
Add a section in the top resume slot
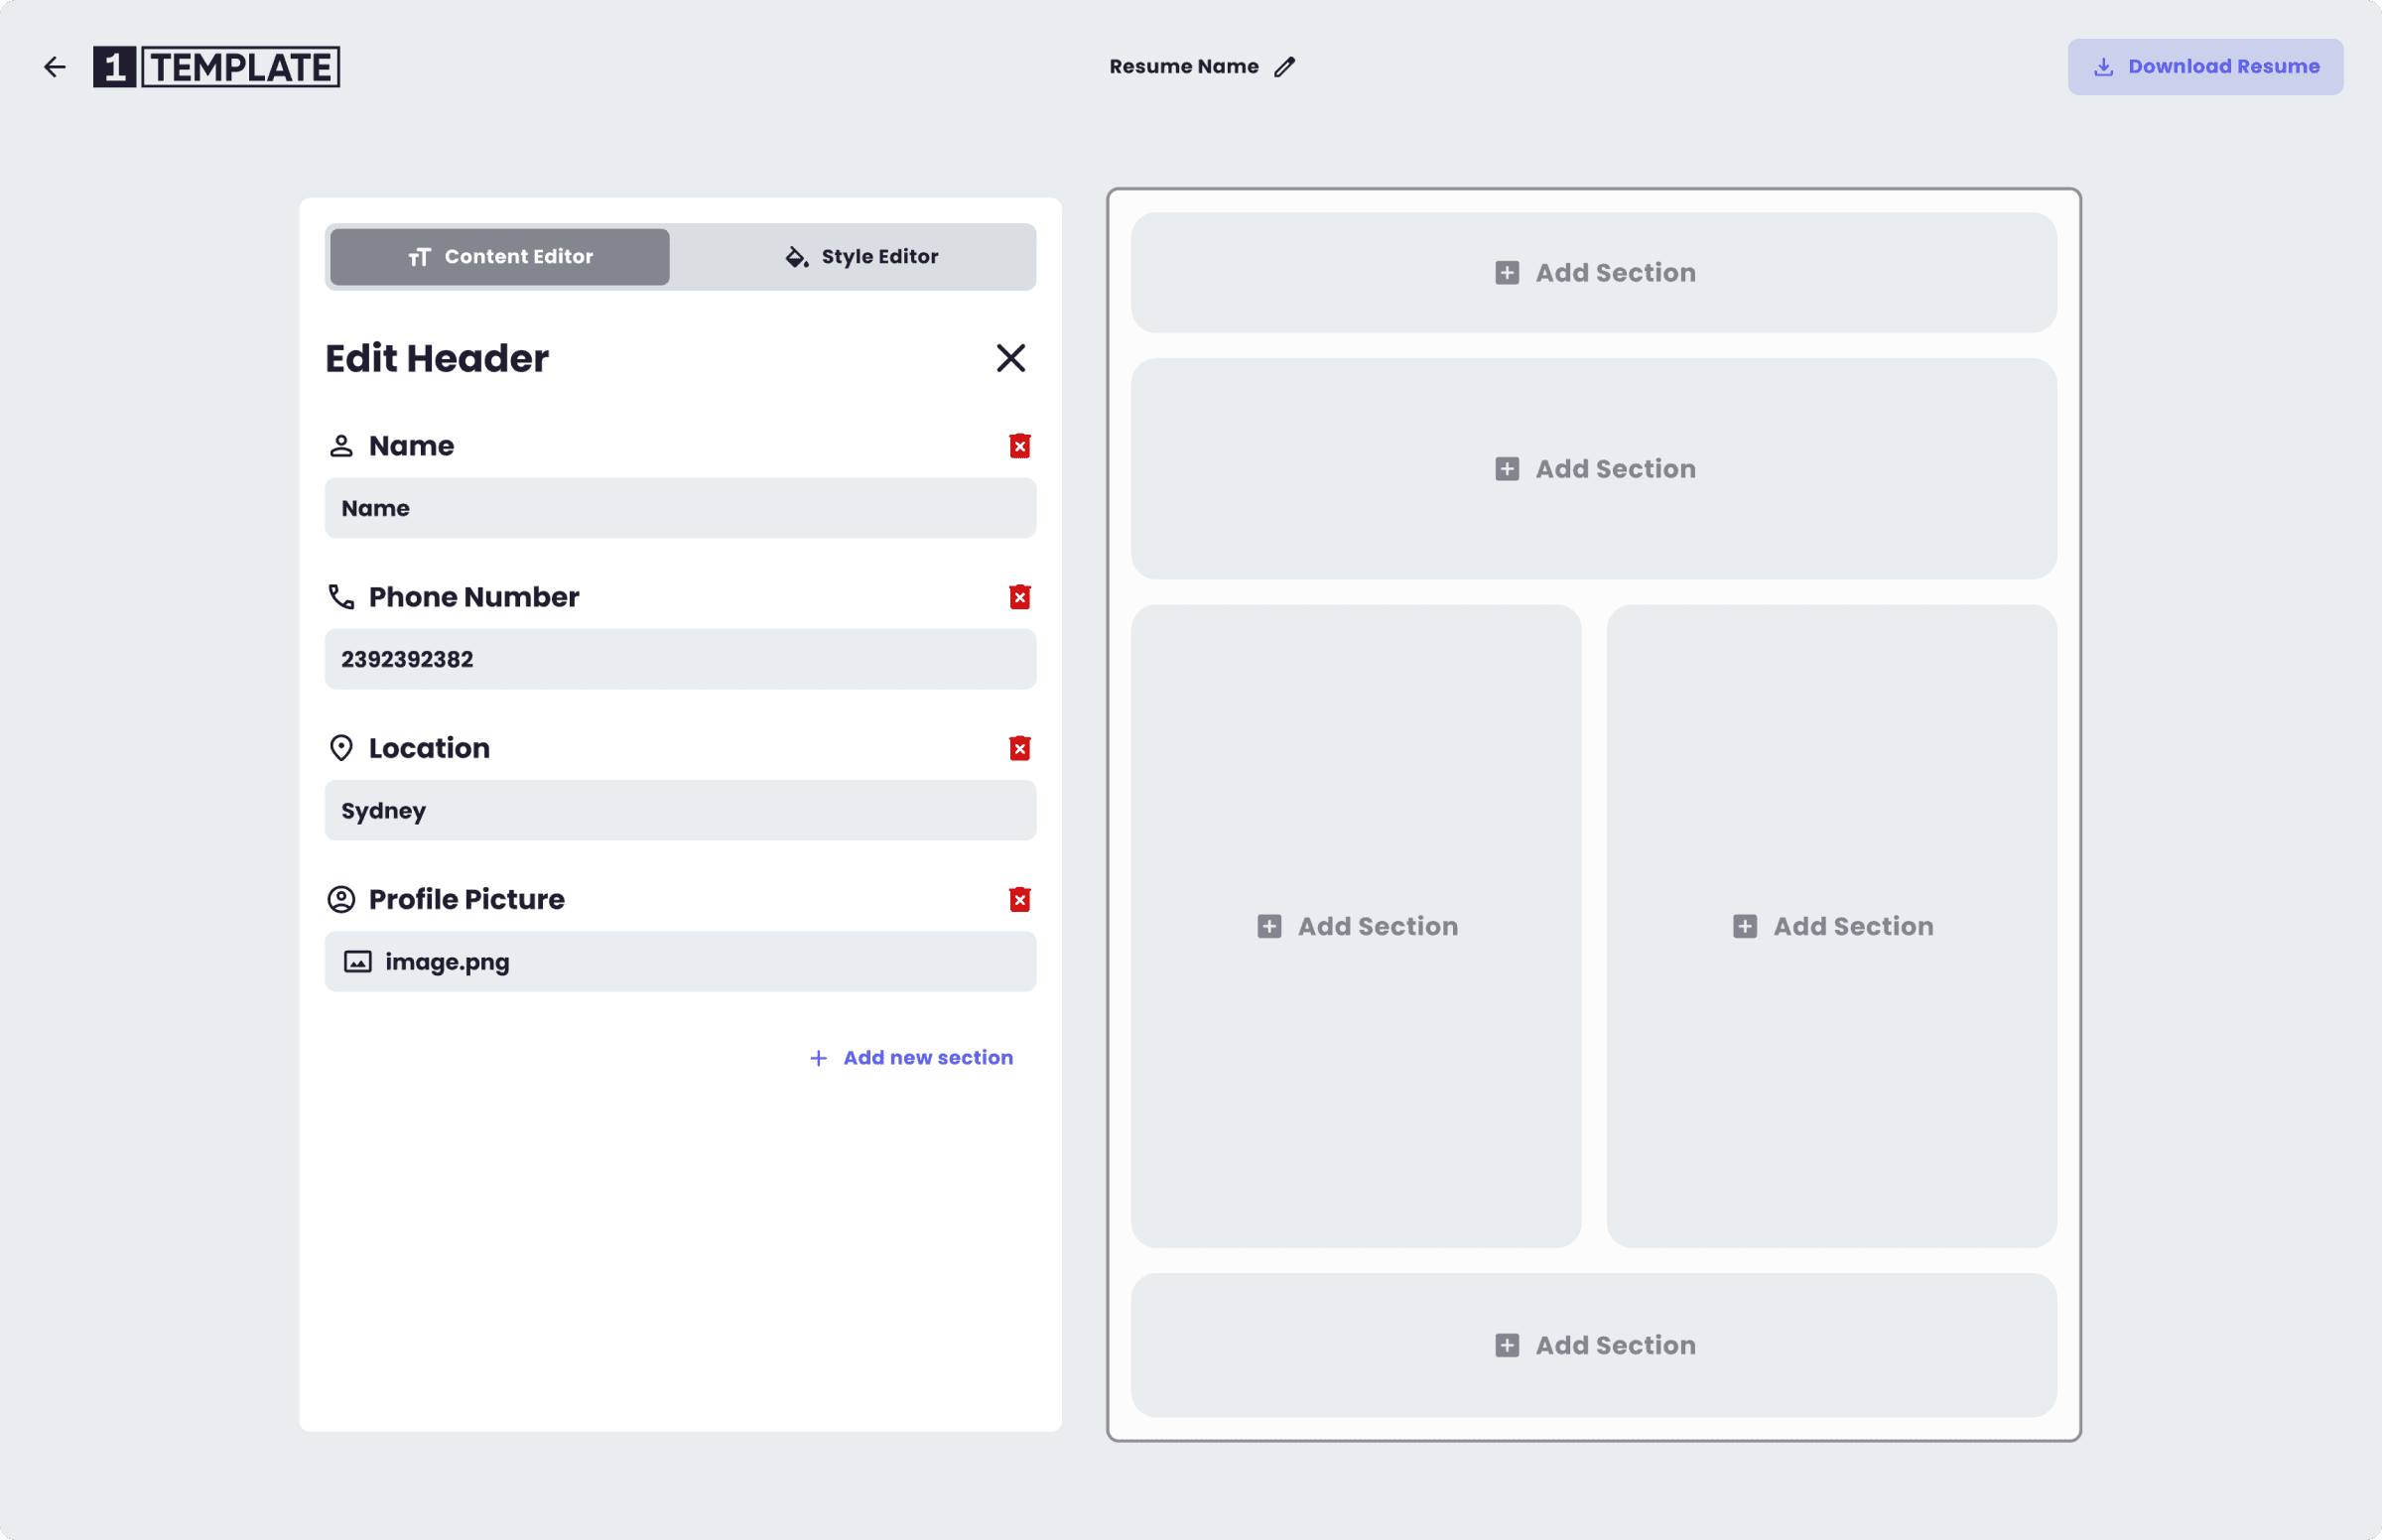click(x=1594, y=273)
